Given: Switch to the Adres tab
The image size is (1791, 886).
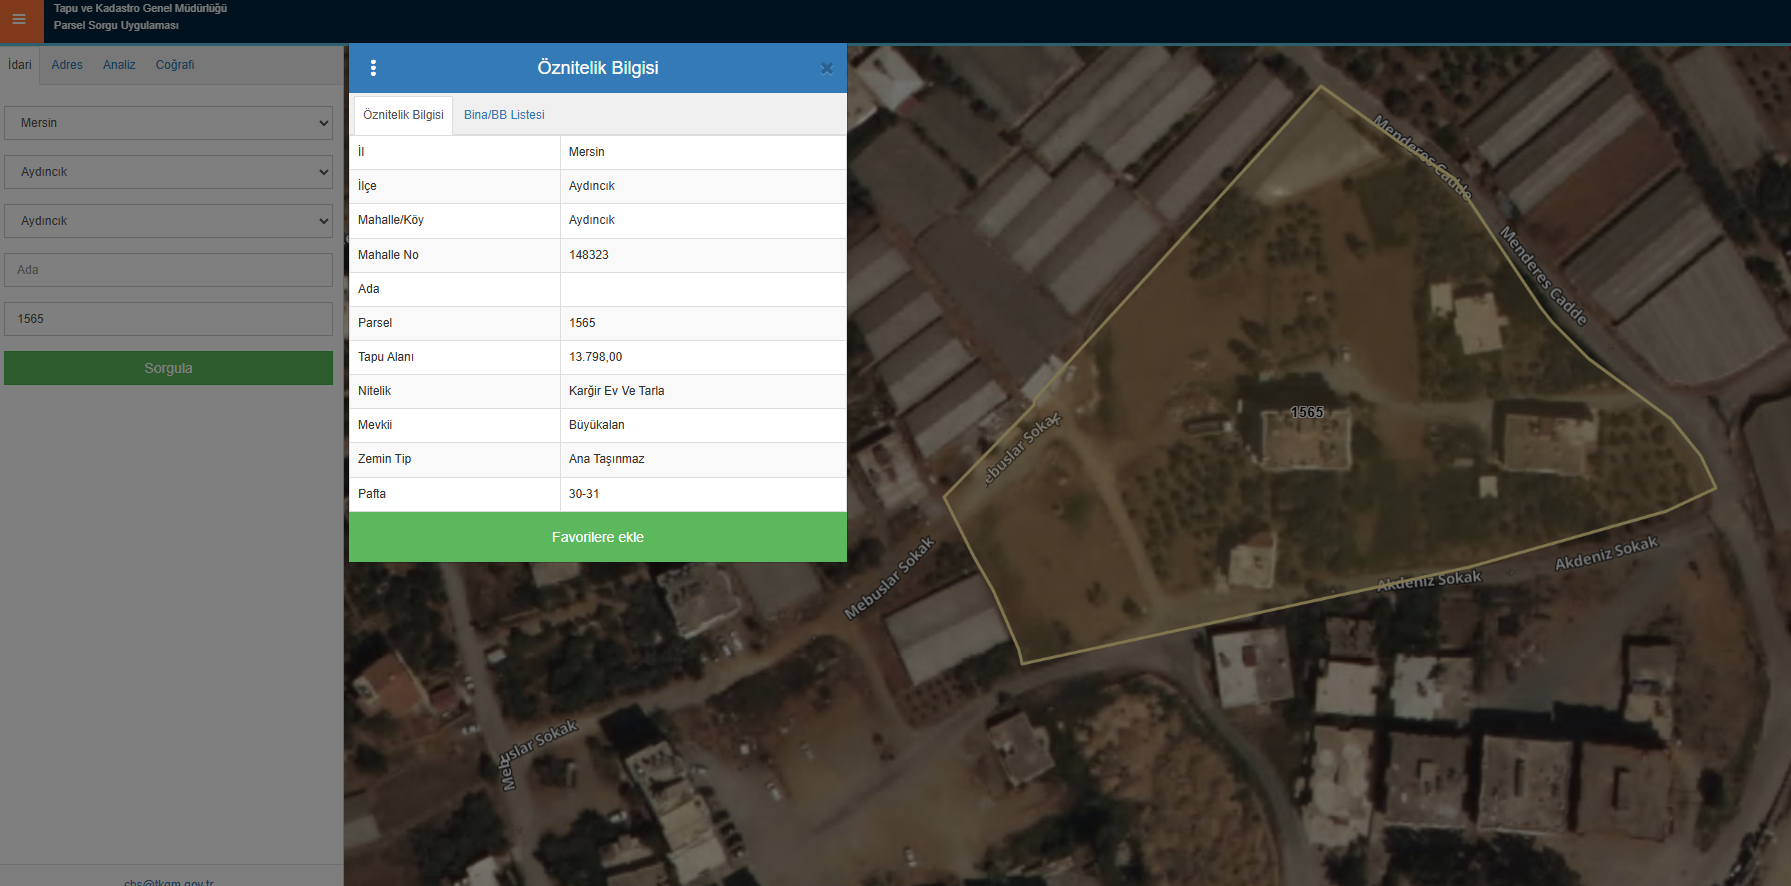Looking at the screenshot, I should (x=67, y=65).
